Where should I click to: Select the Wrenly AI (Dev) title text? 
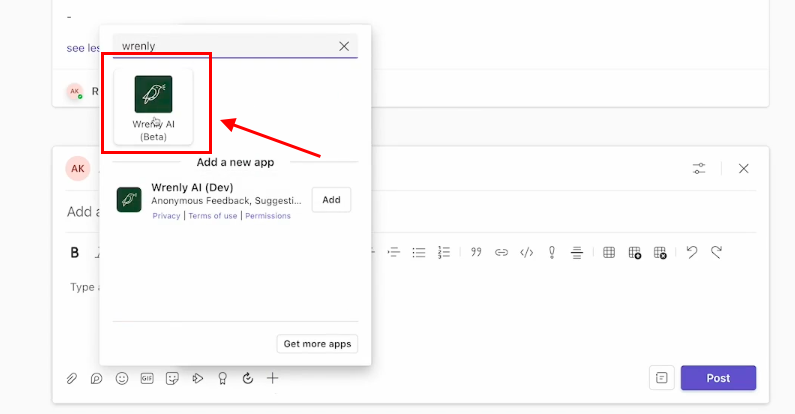(192, 187)
